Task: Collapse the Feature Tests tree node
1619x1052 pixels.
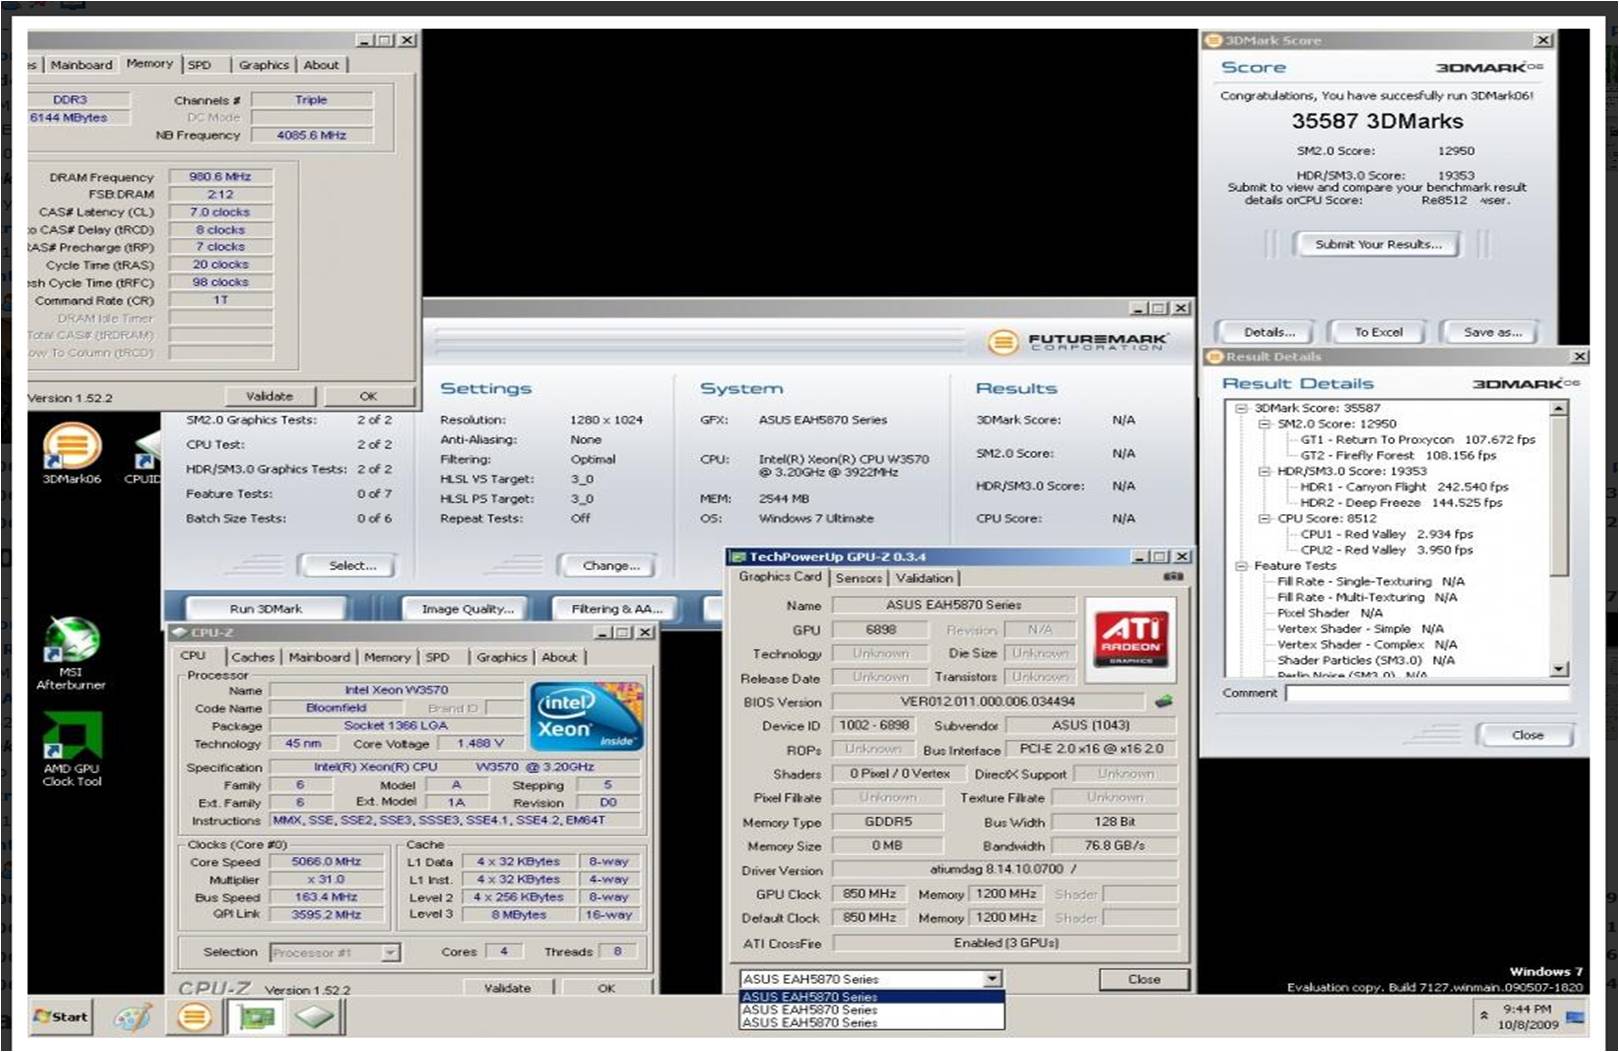Action: [1241, 566]
